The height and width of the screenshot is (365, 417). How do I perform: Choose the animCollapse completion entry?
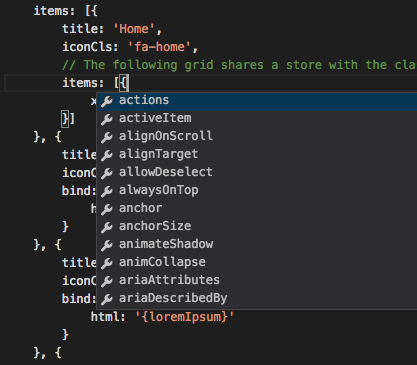coord(257,263)
